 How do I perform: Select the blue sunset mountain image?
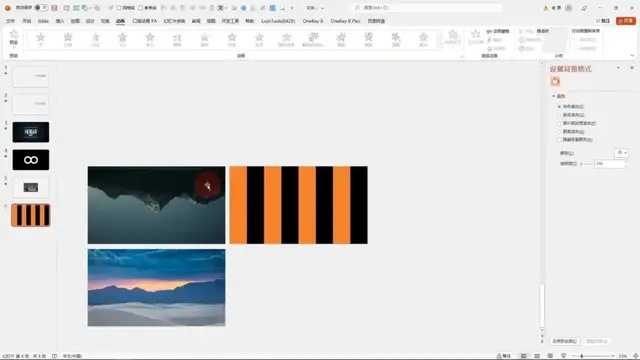click(156, 288)
